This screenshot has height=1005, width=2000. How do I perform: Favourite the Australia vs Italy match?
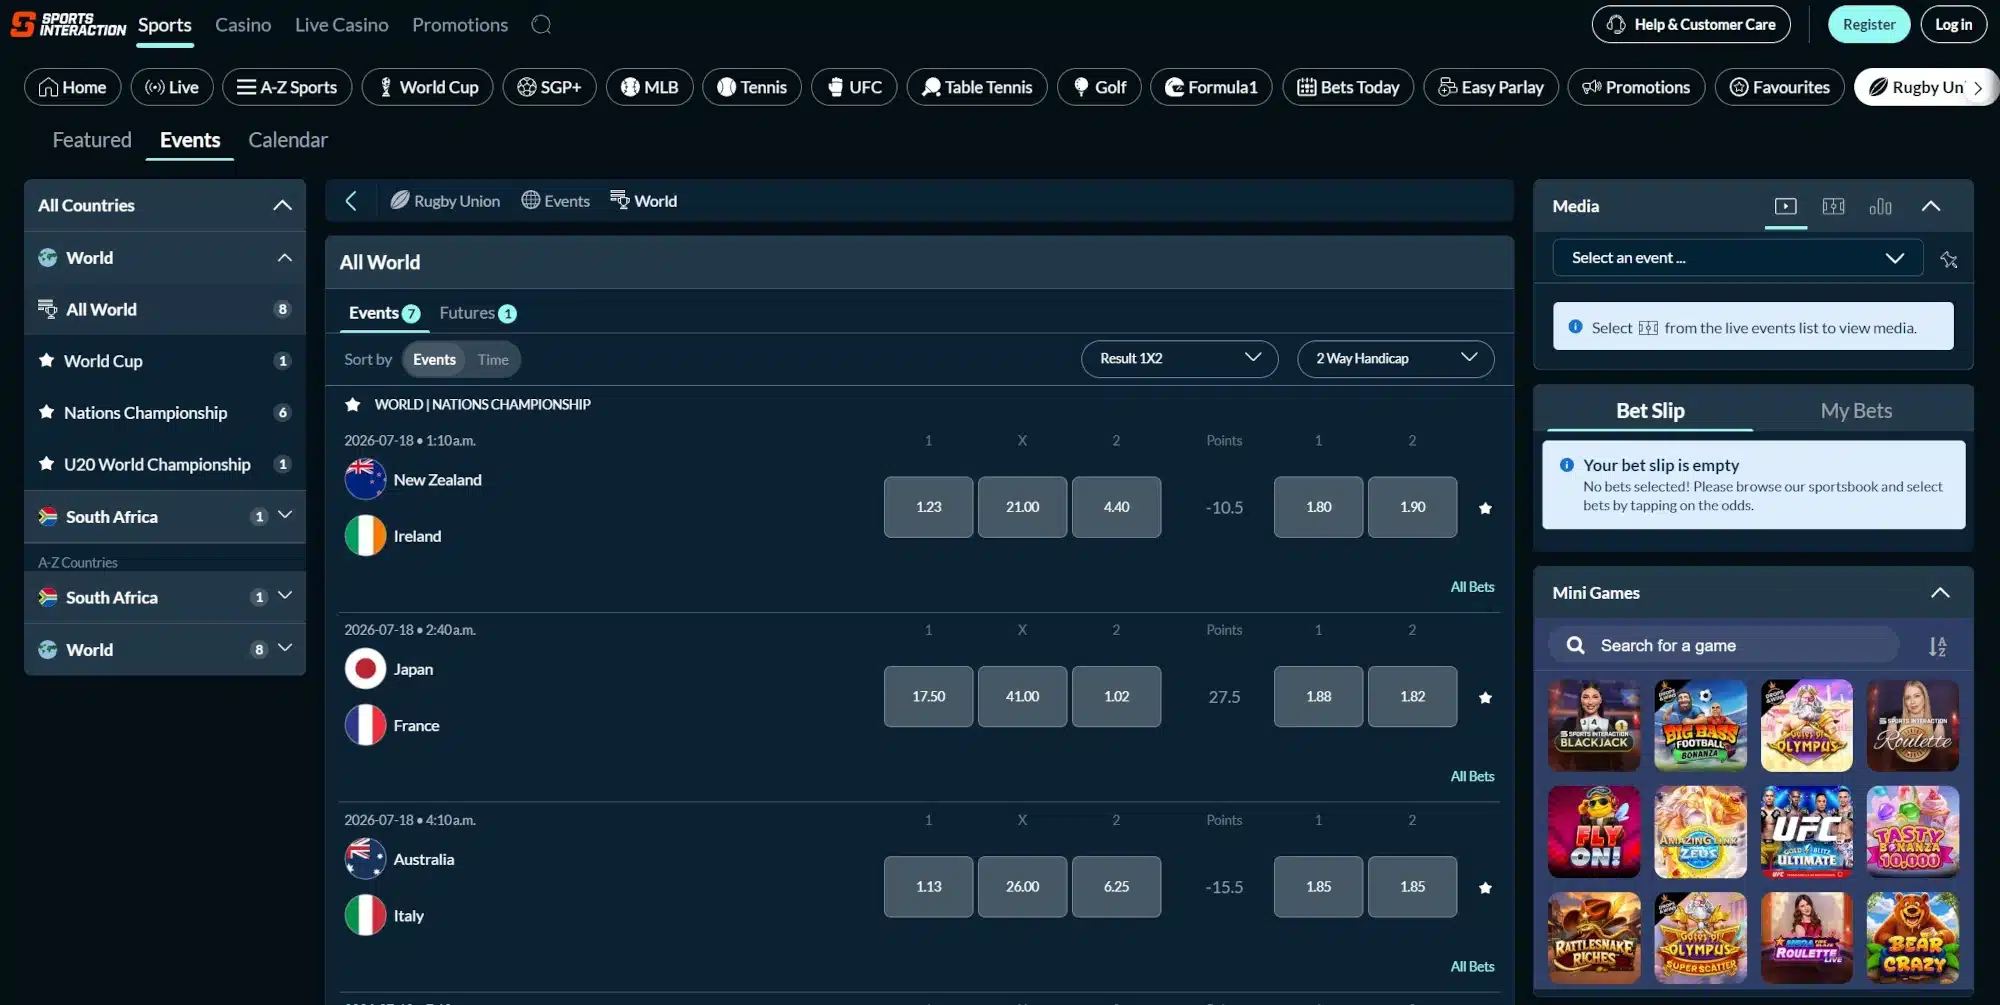(1485, 887)
